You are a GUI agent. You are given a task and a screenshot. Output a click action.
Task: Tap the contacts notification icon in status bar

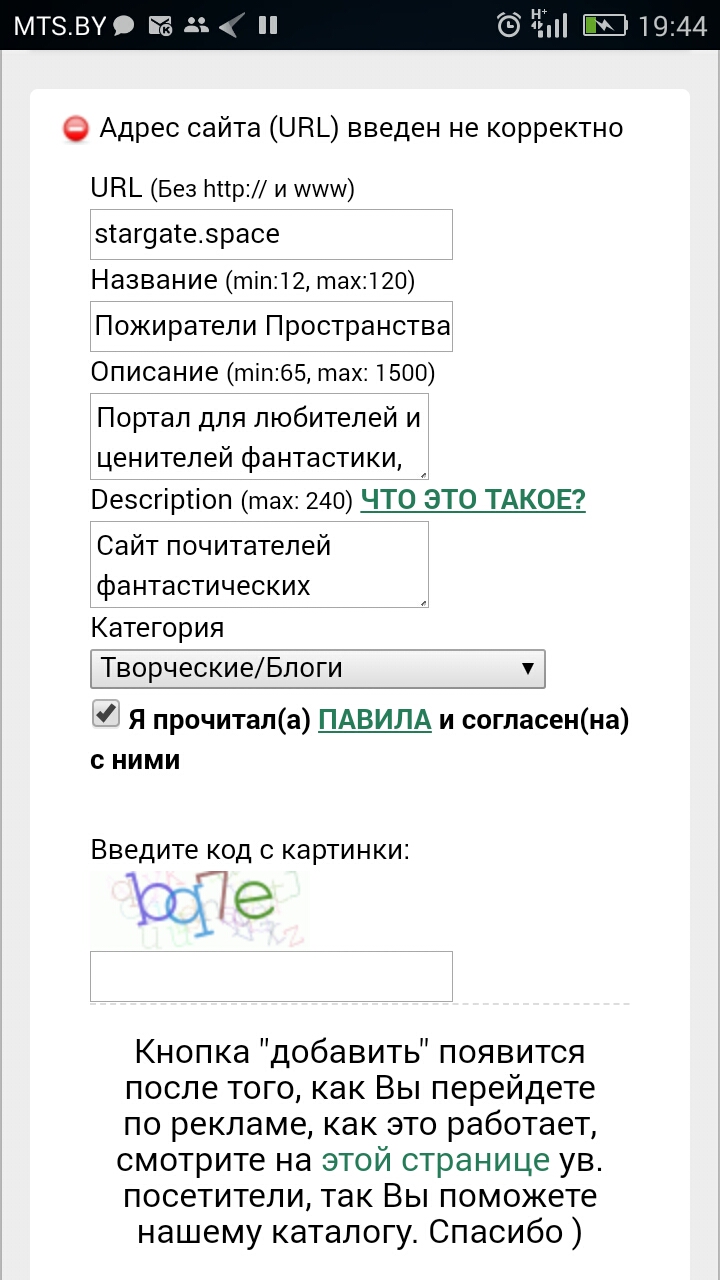[x=196, y=26]
